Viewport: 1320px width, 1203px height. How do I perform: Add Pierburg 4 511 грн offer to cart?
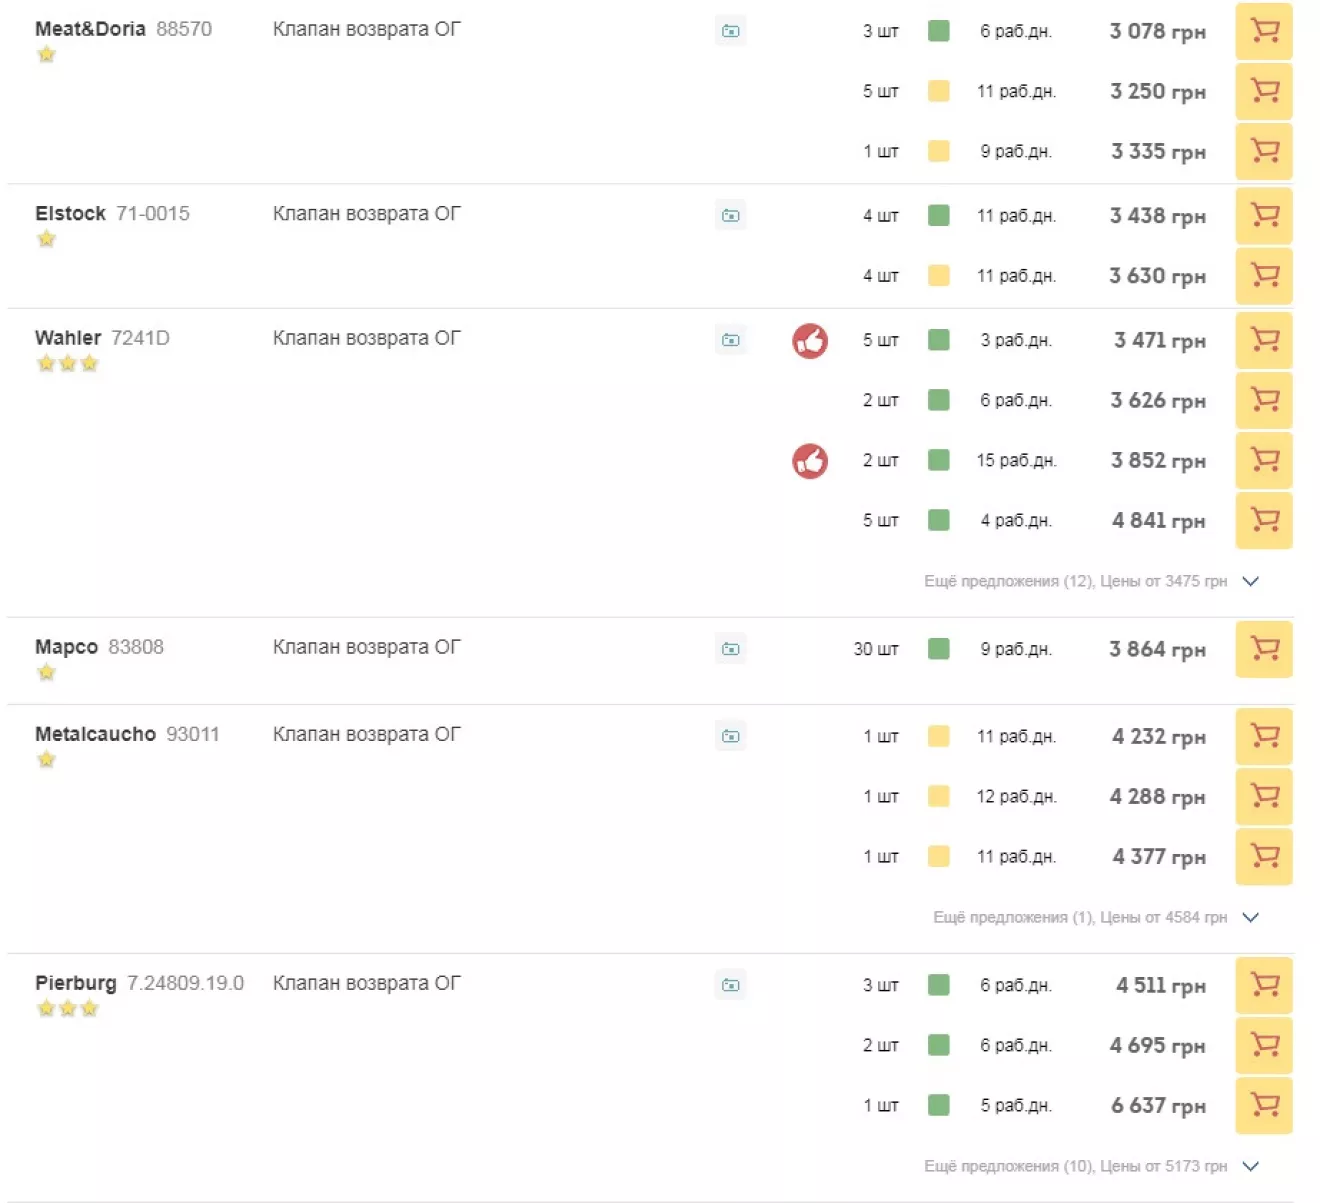coord(1264,985)
